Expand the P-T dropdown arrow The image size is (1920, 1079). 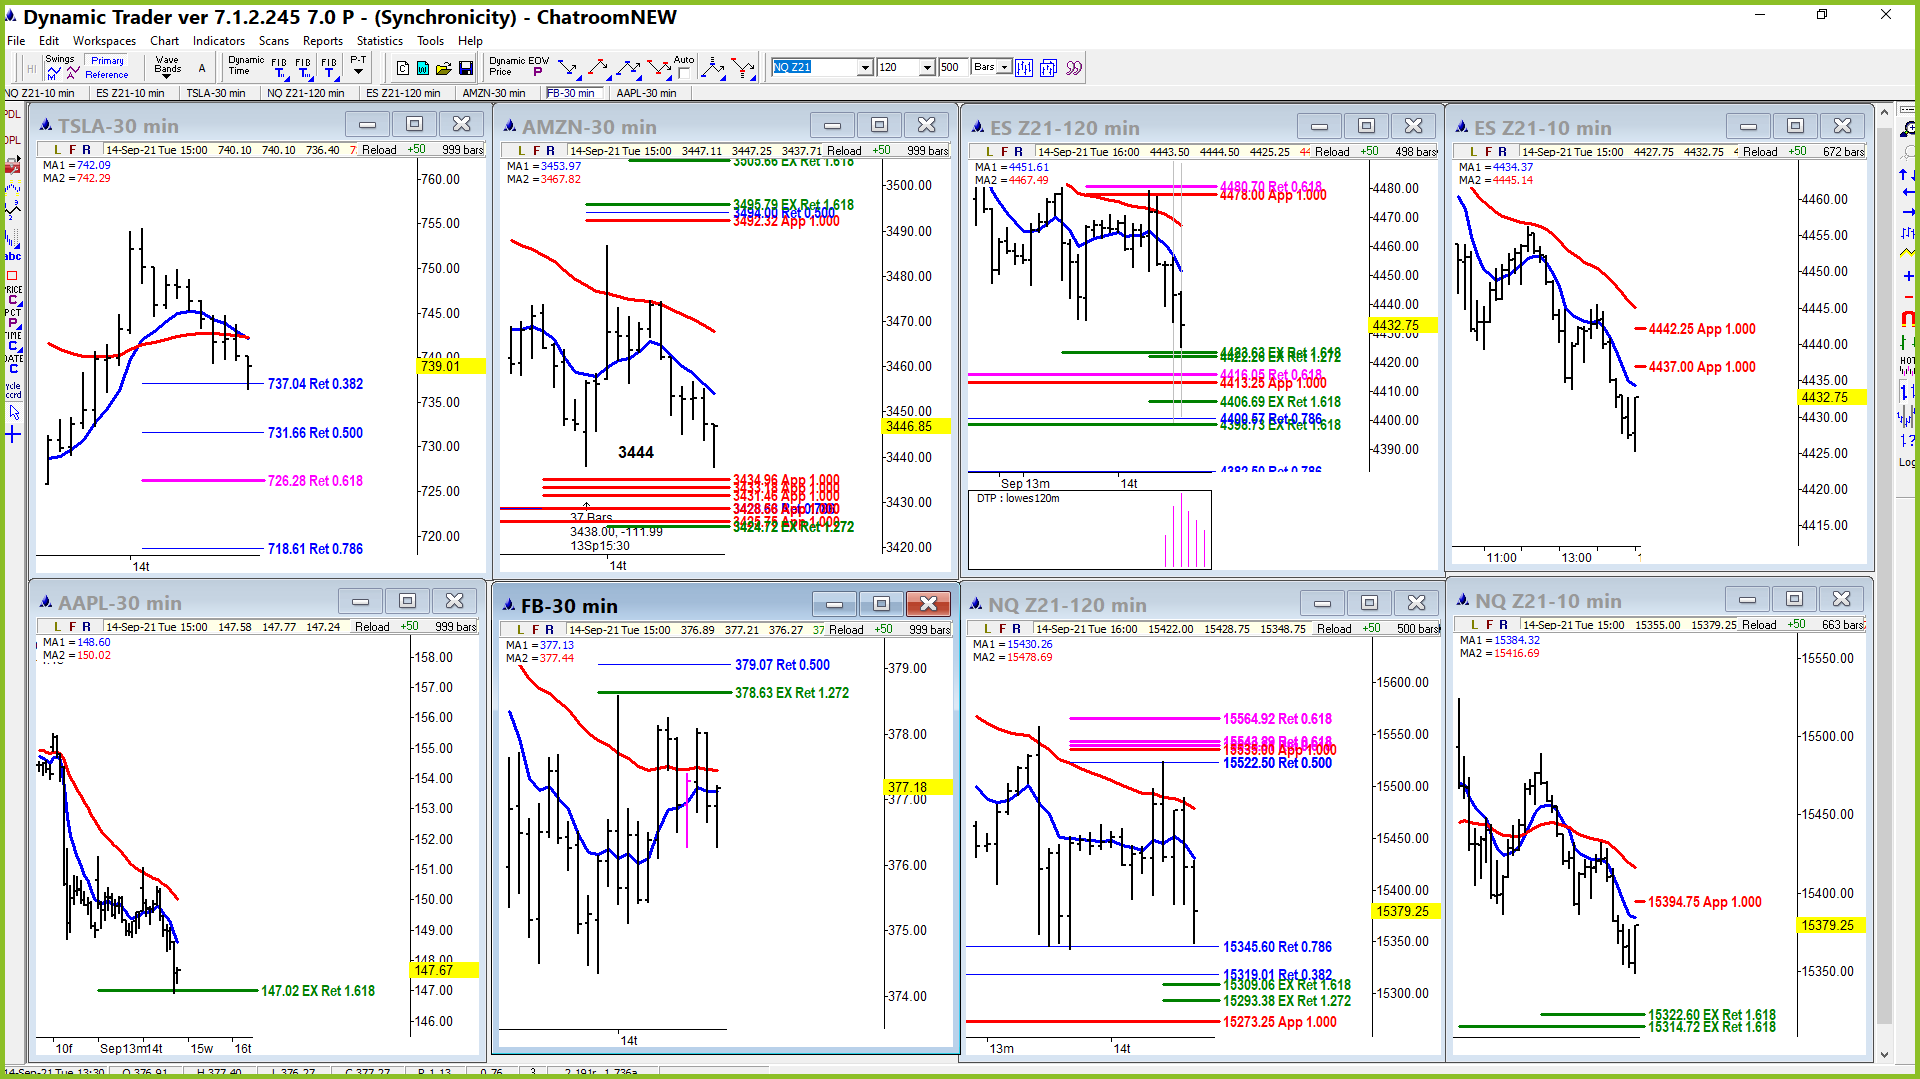click(x=358, y=72)
